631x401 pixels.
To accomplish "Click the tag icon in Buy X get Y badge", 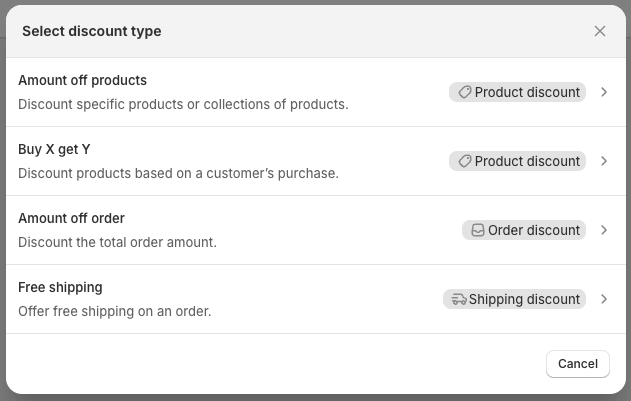I will point(465,161).
